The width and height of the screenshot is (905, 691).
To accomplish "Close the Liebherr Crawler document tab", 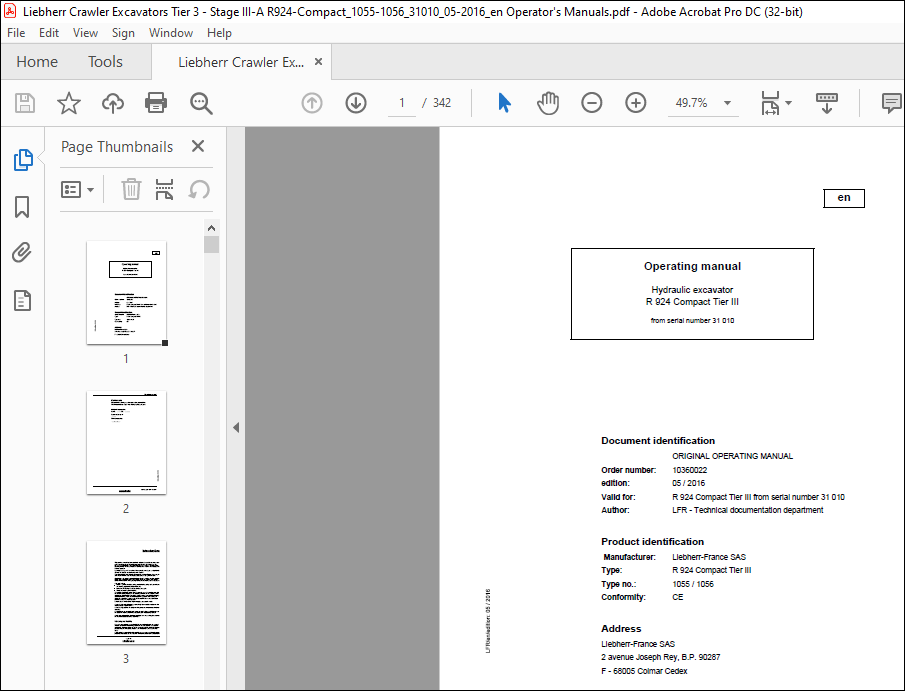I will coord(318,62).
